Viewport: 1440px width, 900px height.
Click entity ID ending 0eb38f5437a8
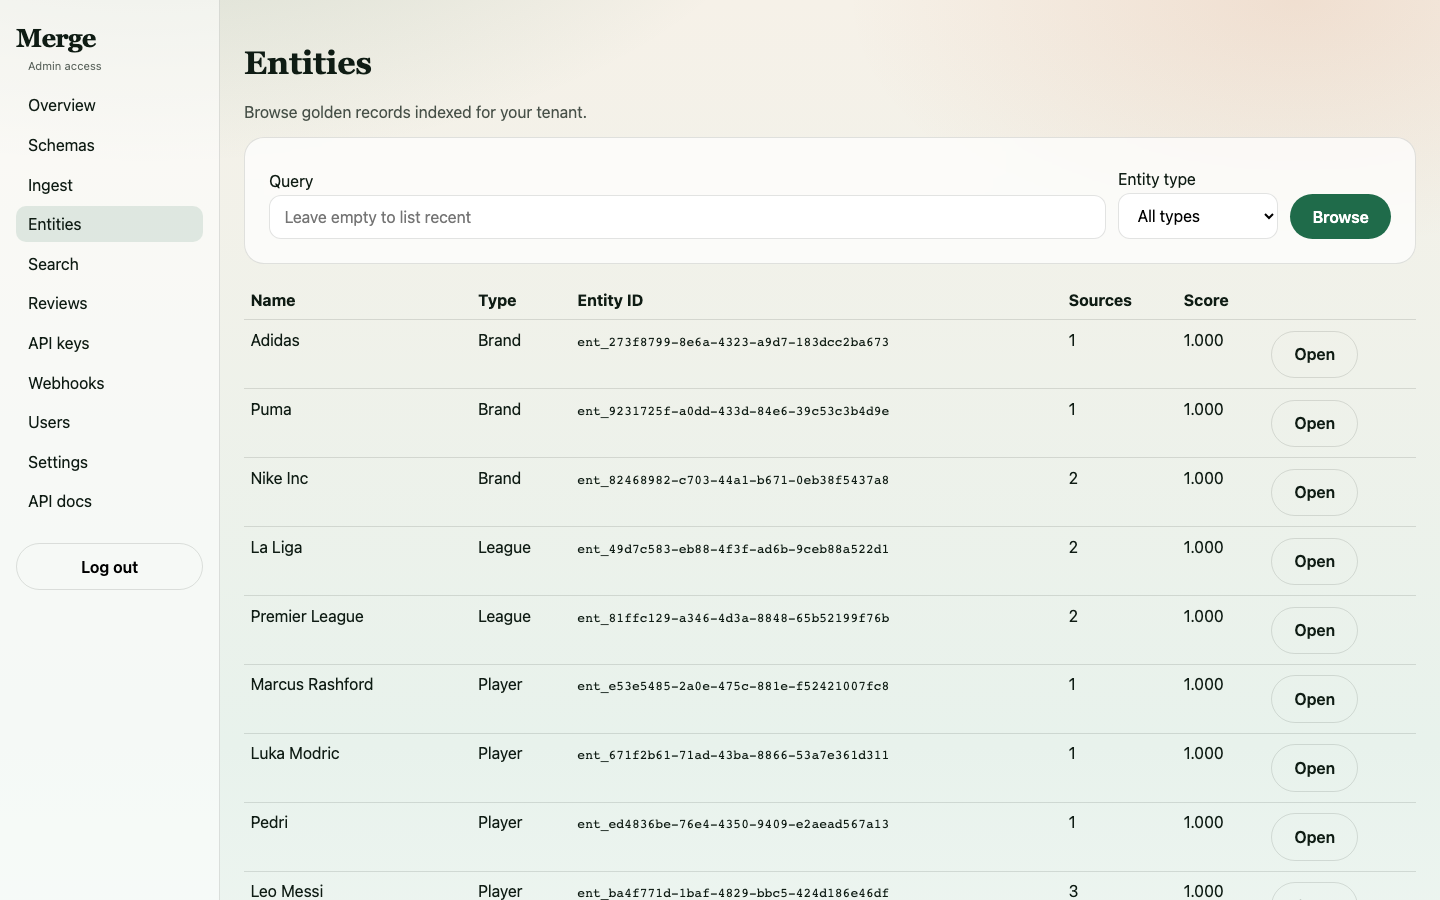733,480
